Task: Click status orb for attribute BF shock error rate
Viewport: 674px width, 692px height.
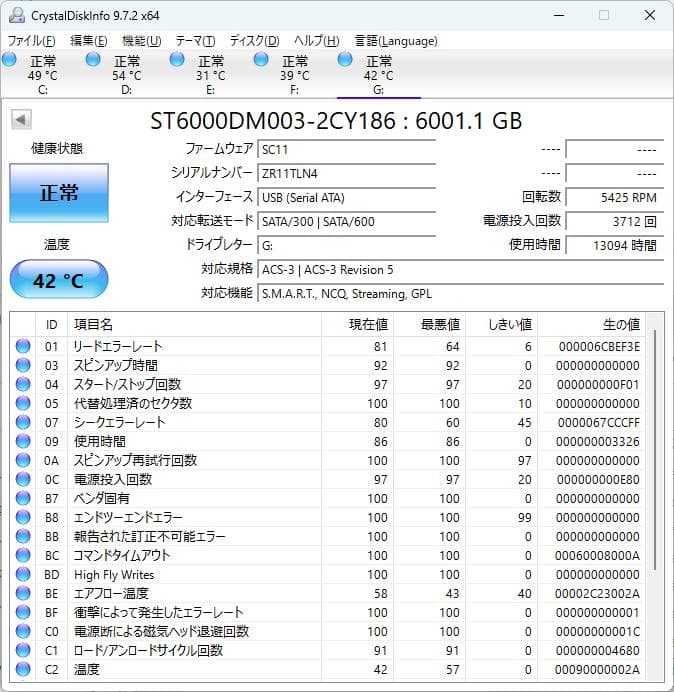Action: pos(23,612)
